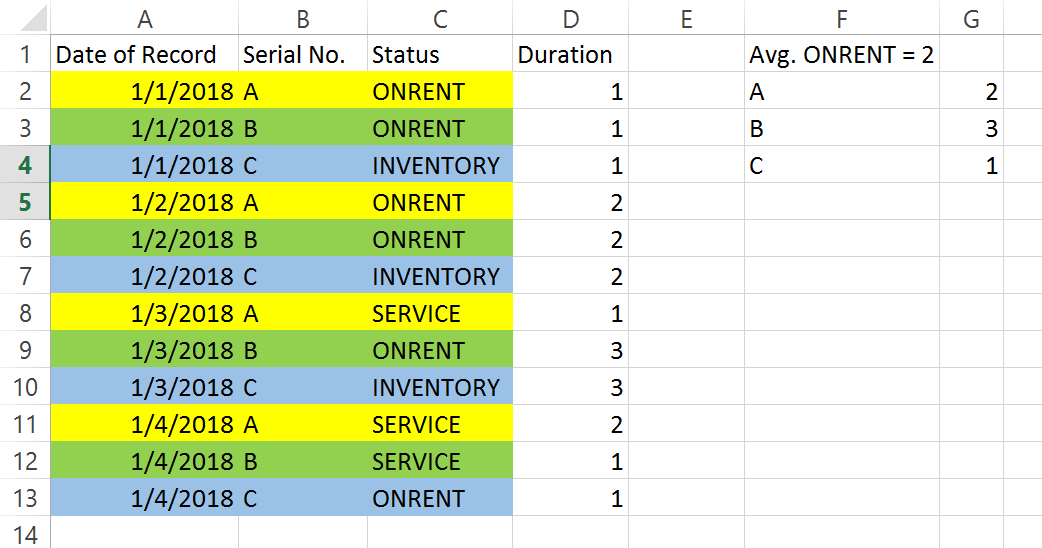Click the 'Status' header cell
The height and width of the screenshot is (548, 1042).
tap(440, 54)
